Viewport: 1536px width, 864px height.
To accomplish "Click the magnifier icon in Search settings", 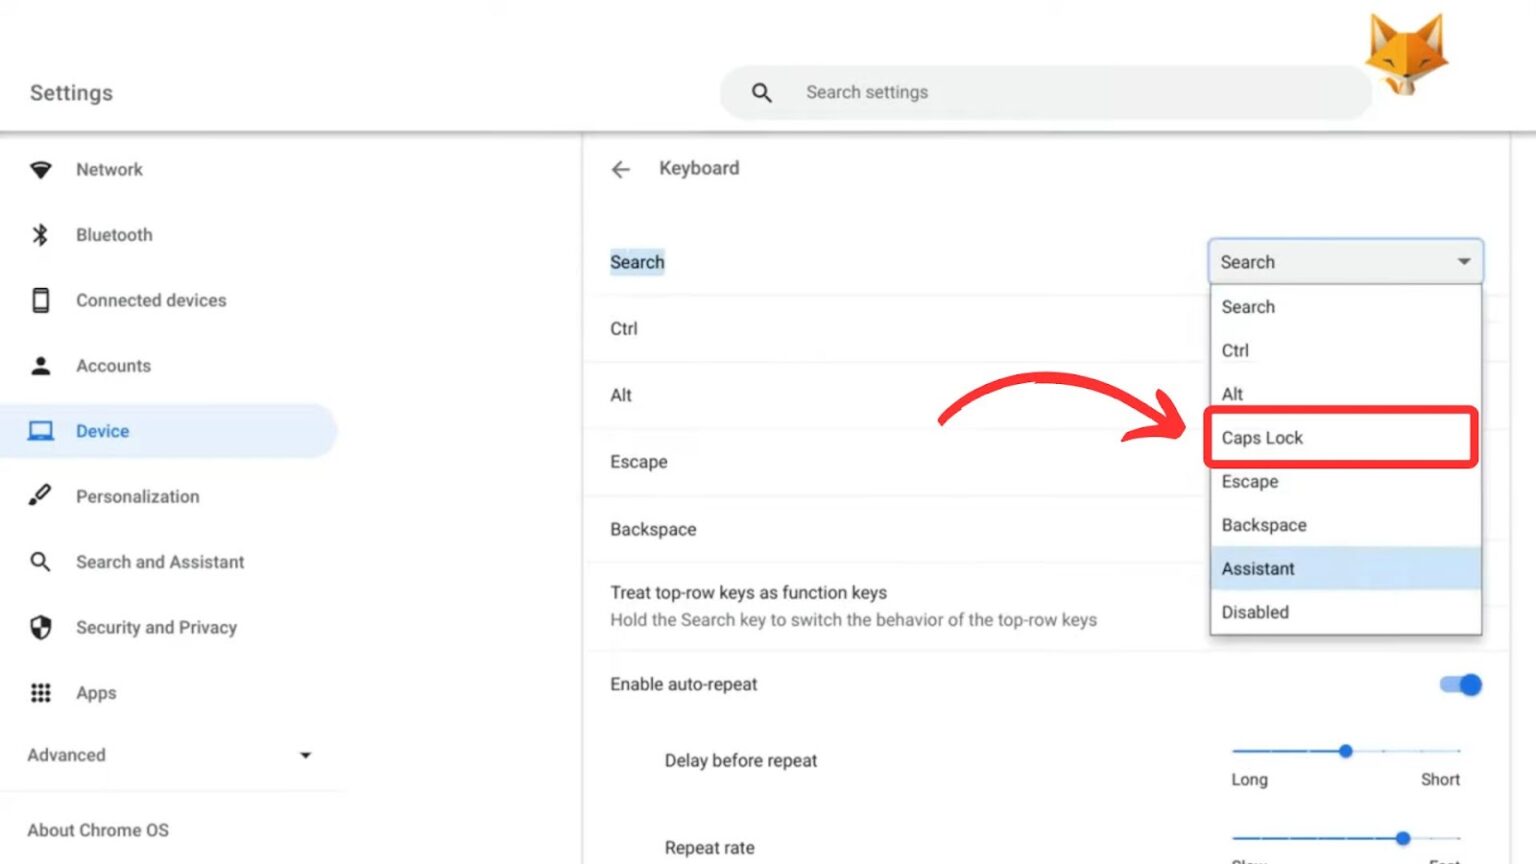I will pyautogui.click(x=761, y=92).
